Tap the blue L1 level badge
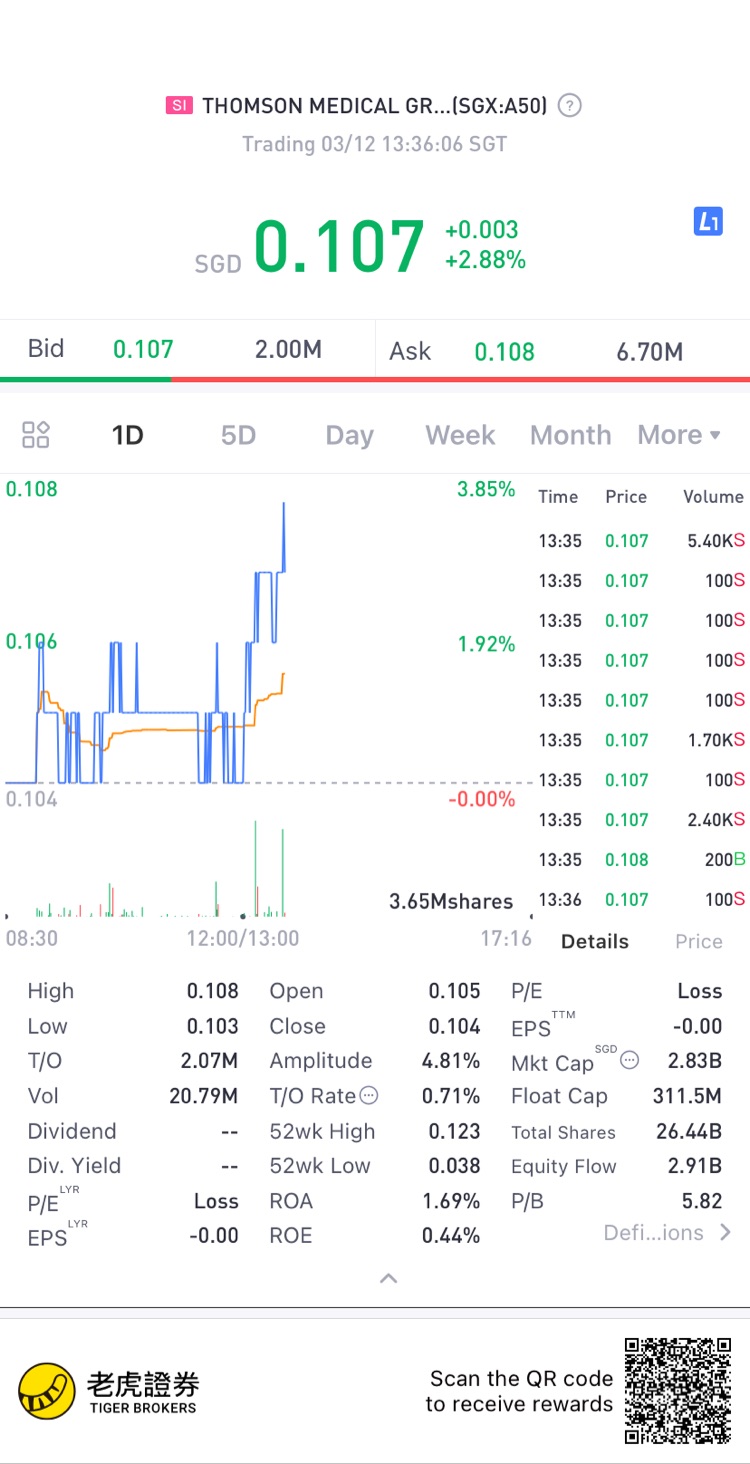750x1464 pixels. (x=708, y=222)
